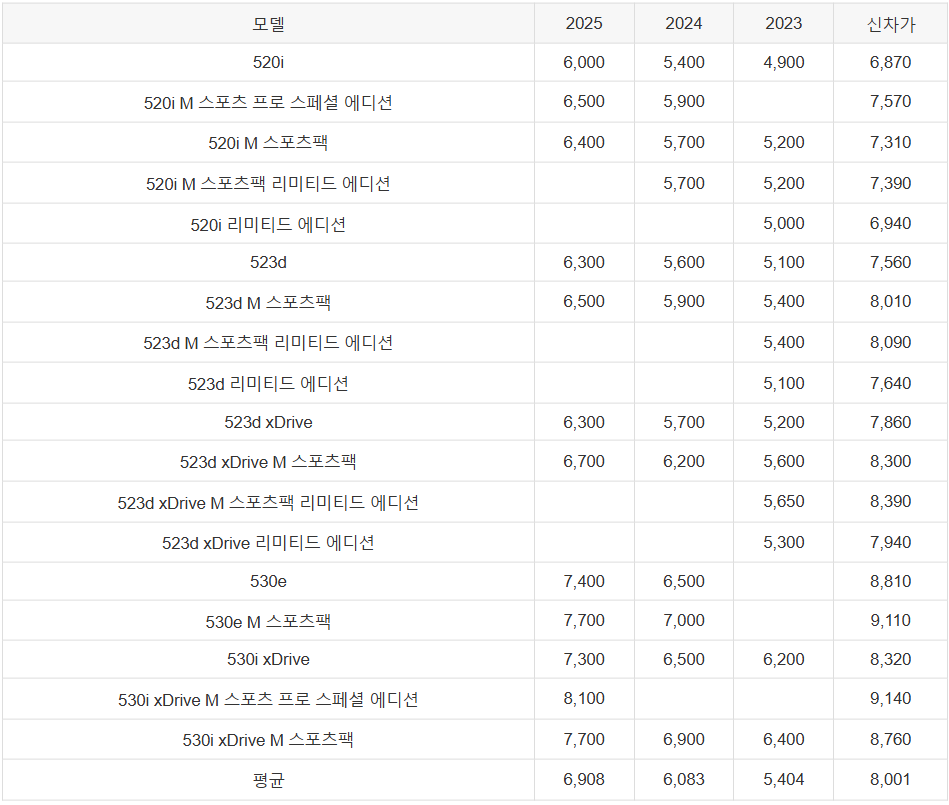
Task: Click the 모델 column header
Action: [268, 24]
